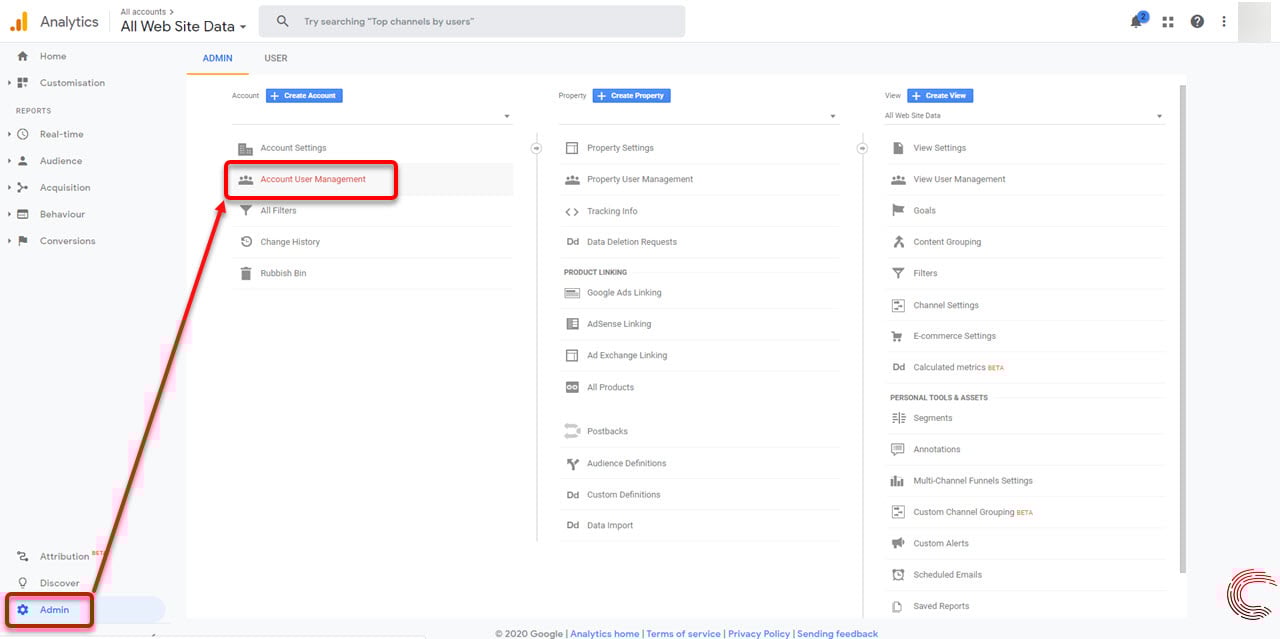Viewport: 1280px width, 639px height.
Task: Click the Change History clock icon
Action: [x=245, y=242]
